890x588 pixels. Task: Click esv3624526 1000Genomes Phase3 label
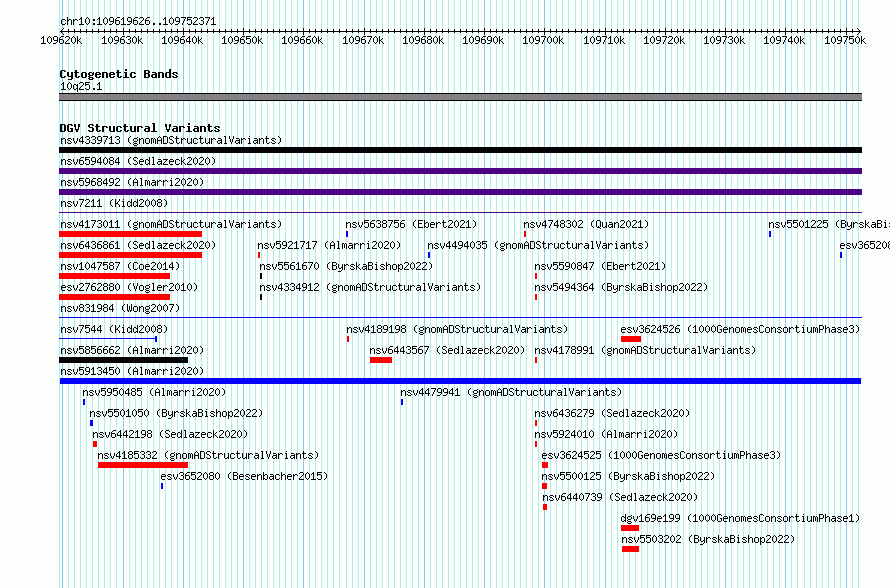(x=740, y=329)
